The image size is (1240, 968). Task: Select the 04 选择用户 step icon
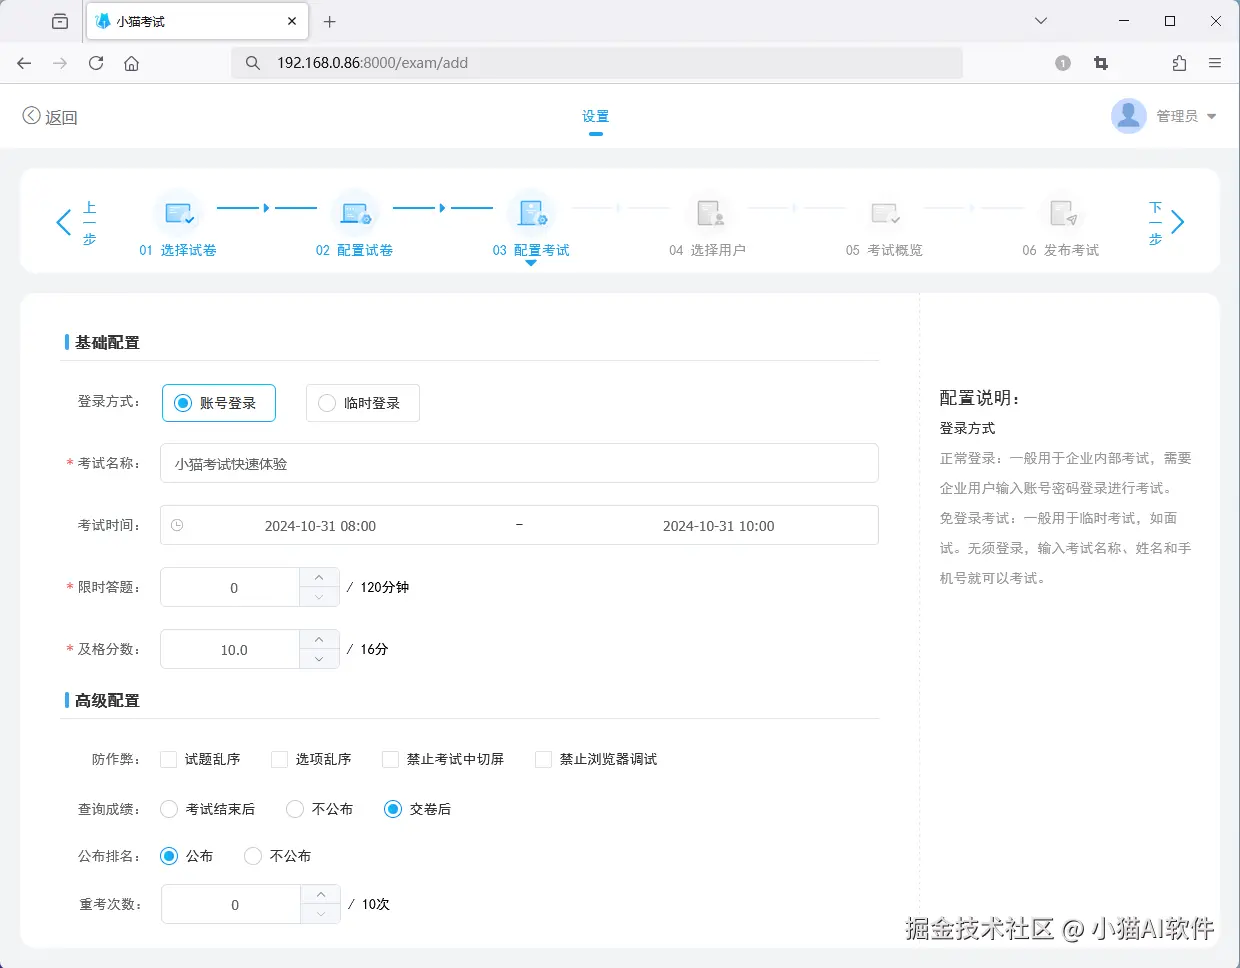click(x=709, y=214)
